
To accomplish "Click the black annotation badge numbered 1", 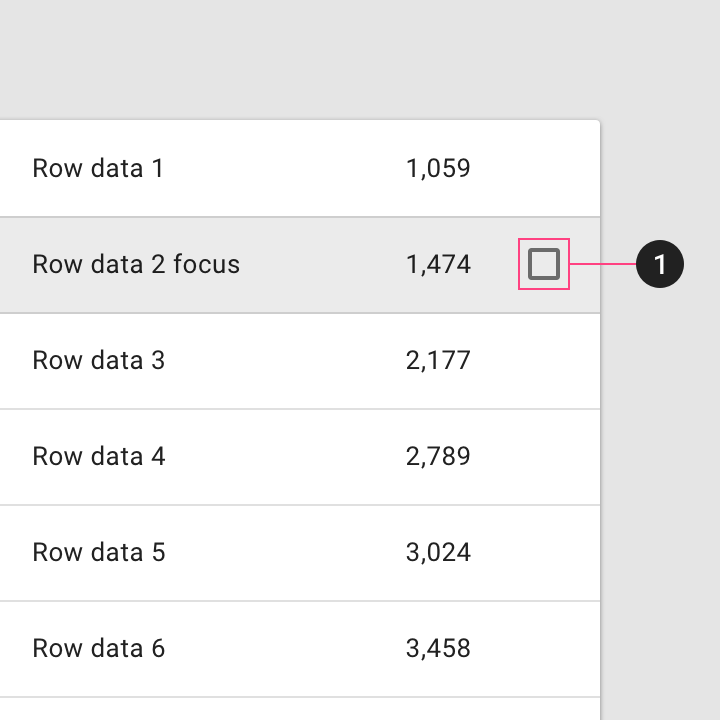I will (x=660, y=264).
